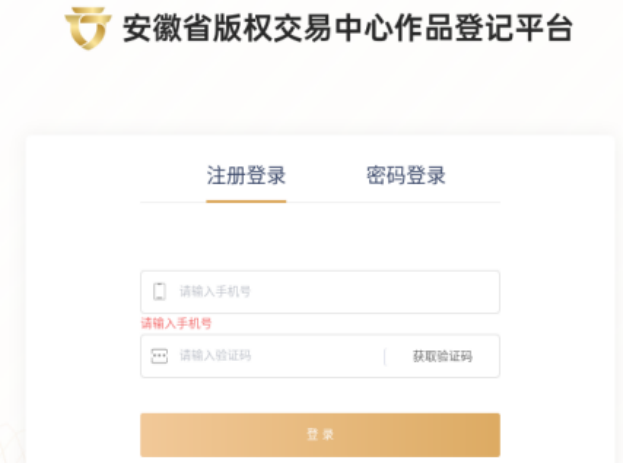Click the gray 请输入验证码 placeholder text
The image size is (623, 464).
(215, 355)
